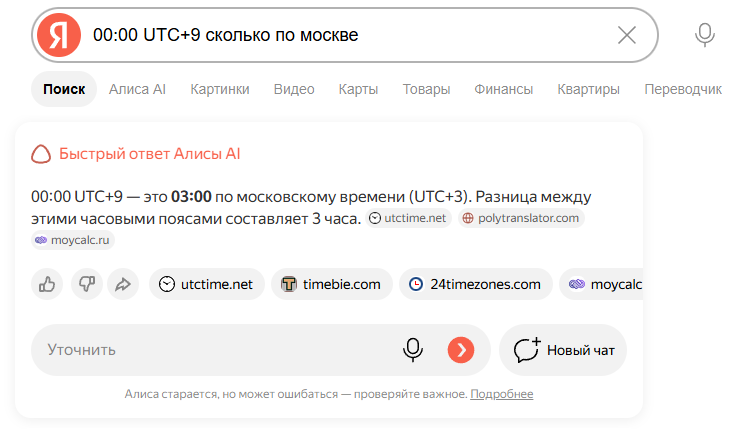
Task: Open the Товары tab
Action: 426,89
